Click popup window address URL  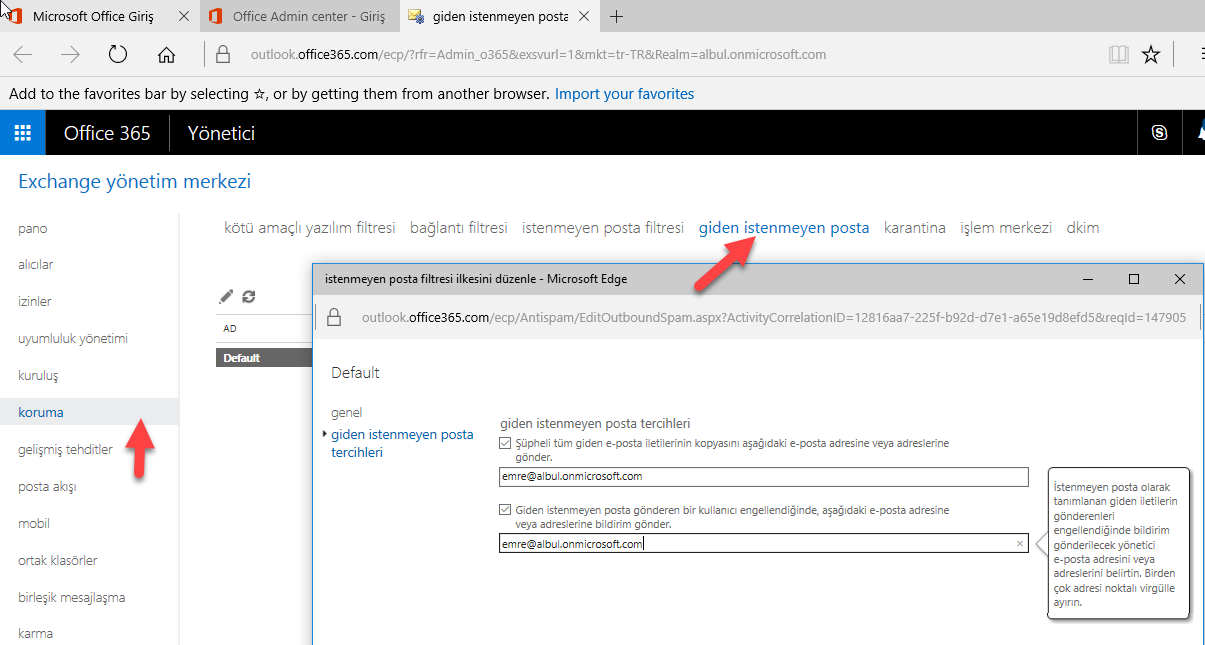coord(773,318)
